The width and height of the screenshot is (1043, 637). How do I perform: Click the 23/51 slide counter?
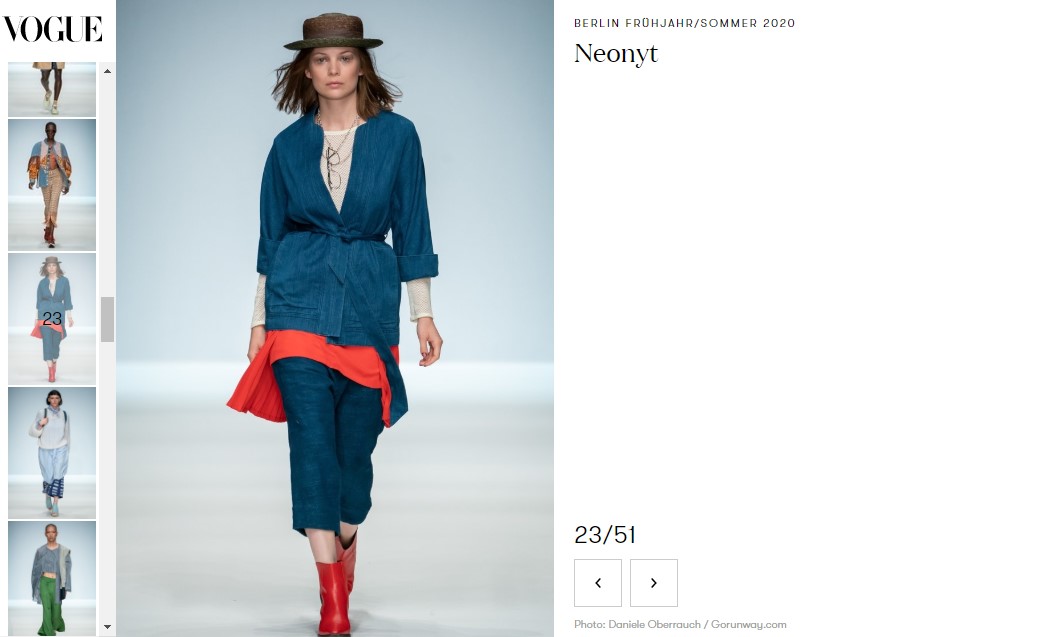[605, 535]
